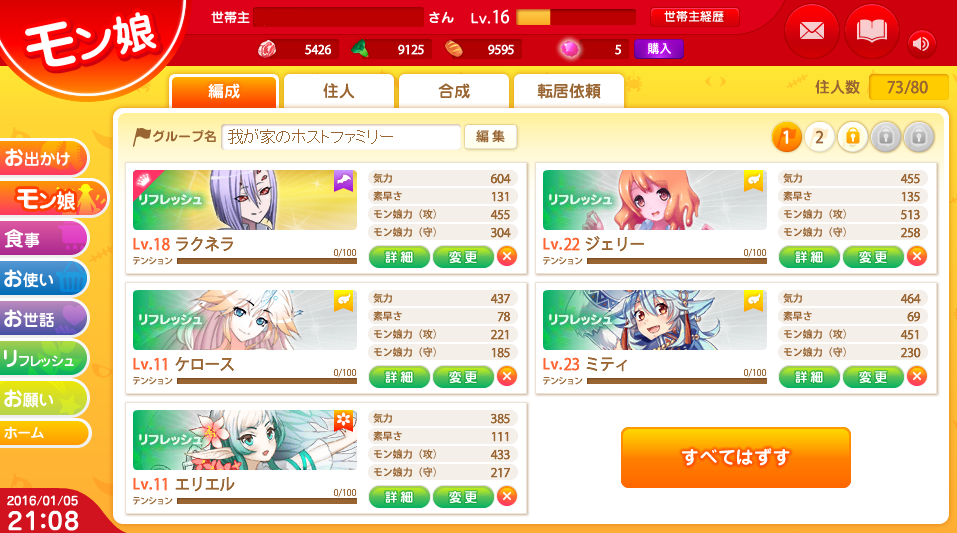Open the 食事 side menu
Viewport: 957px width, 533px height.
pyautogui.click(x=43, y=238)
